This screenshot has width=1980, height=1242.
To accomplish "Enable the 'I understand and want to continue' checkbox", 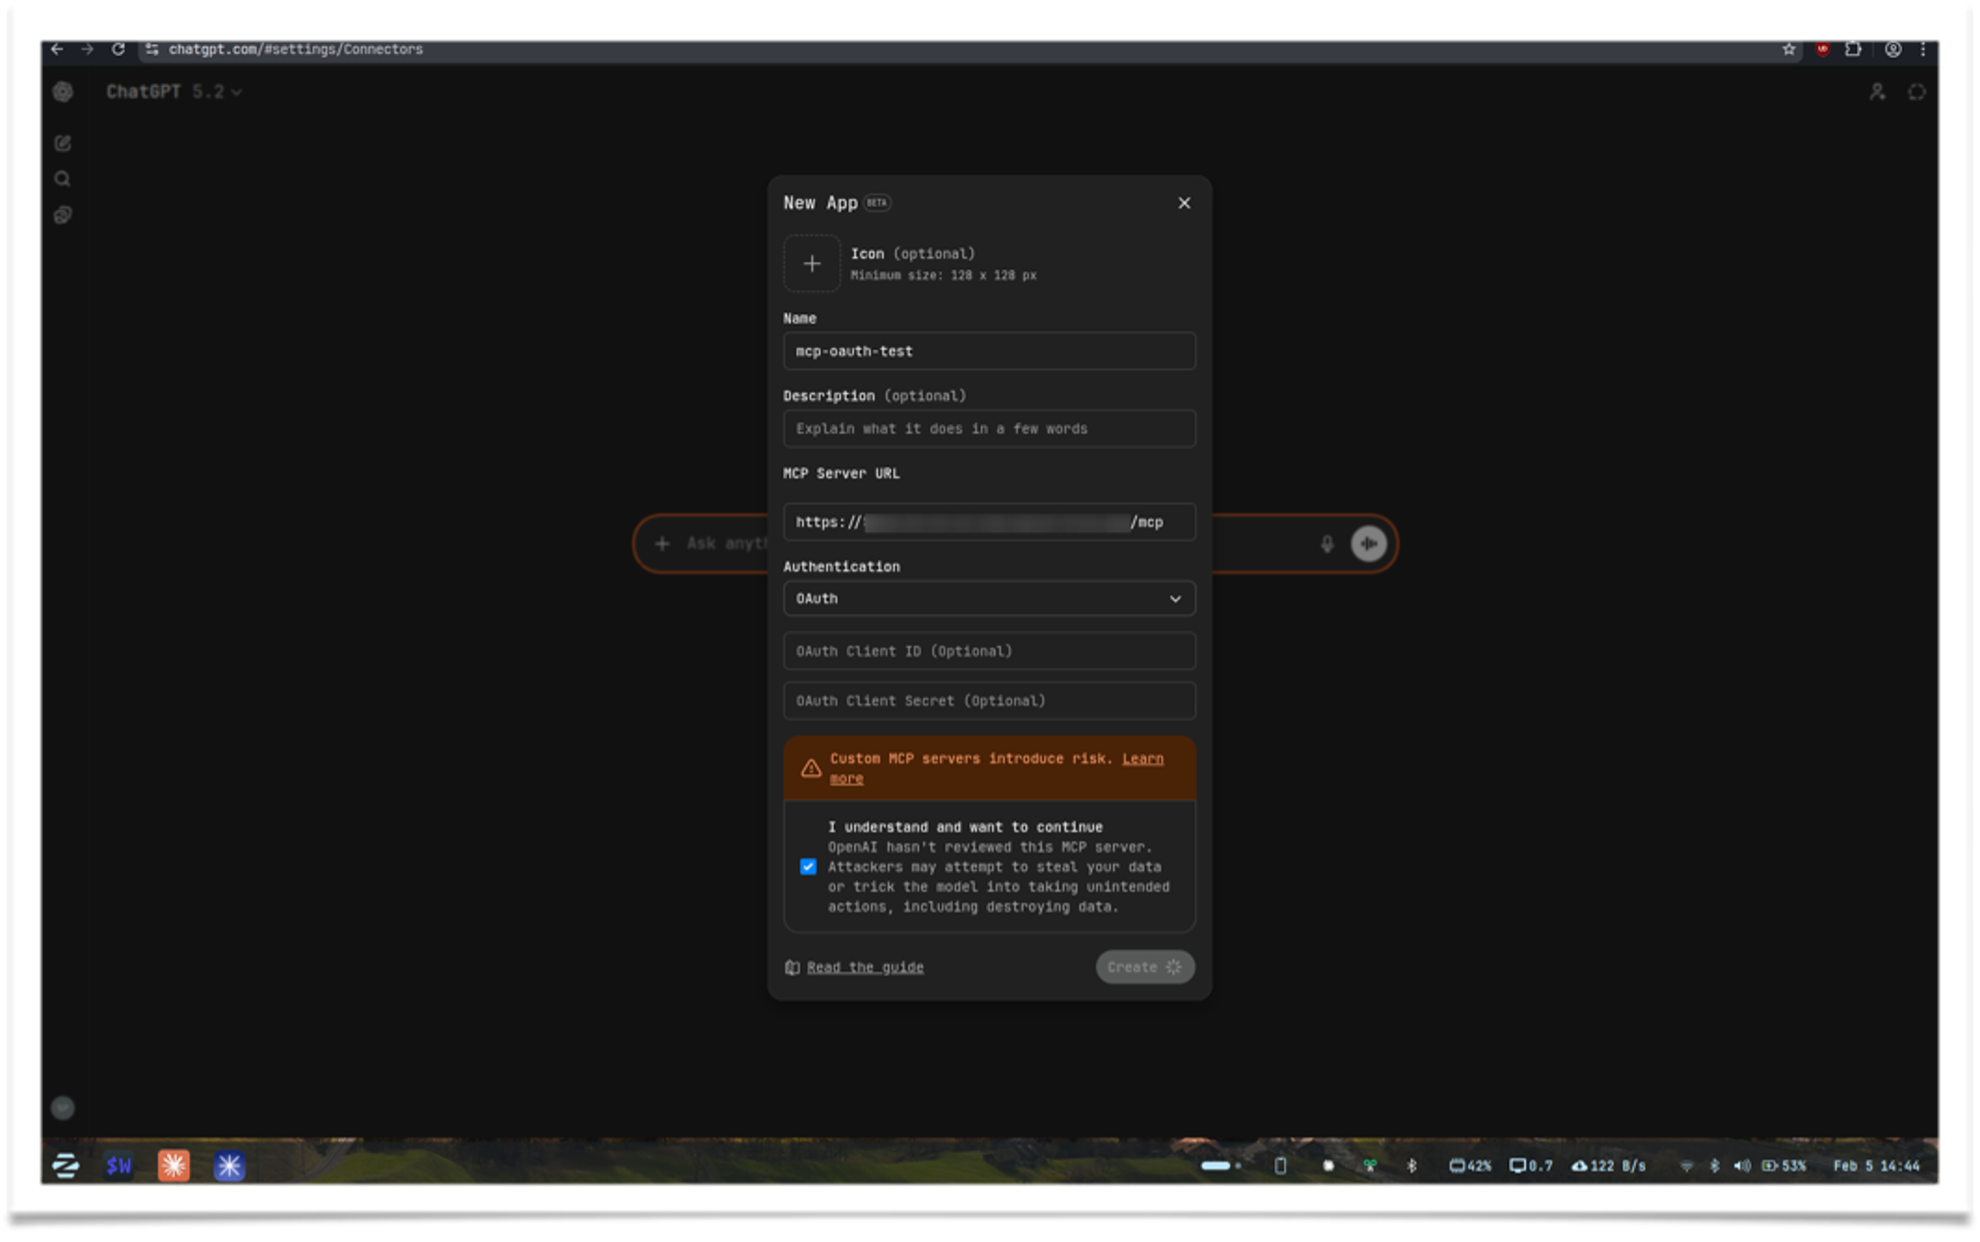I will [807, 866].
